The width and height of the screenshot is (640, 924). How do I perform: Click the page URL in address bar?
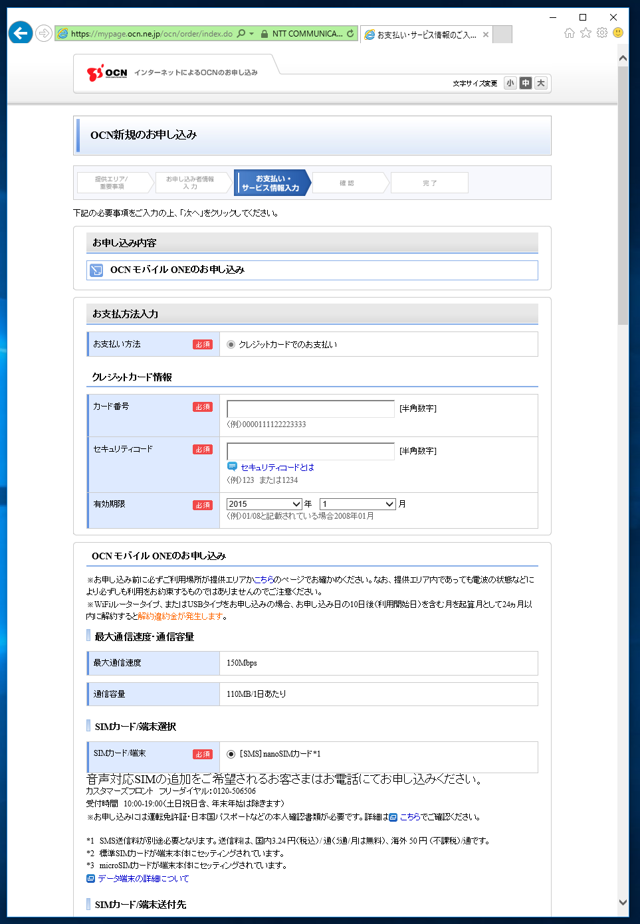pyautogui.click(x=151, y=34)
